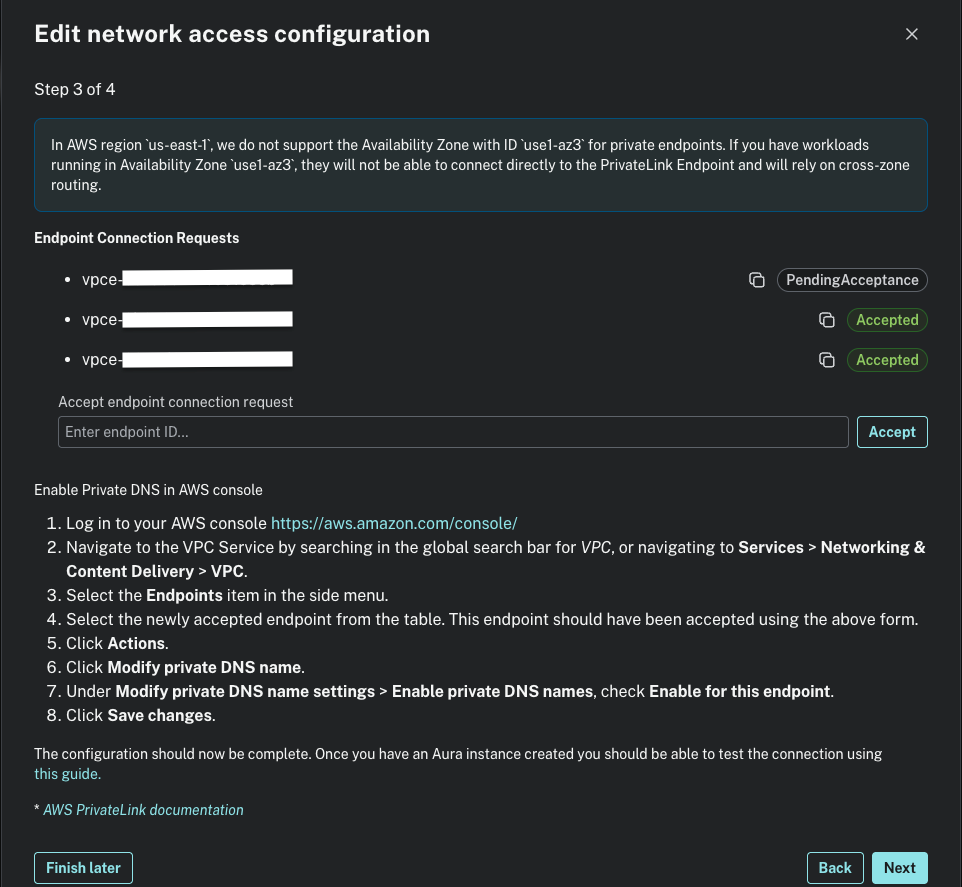
Task: Click the PendingAcceptance status badge
Action: (852, 280)
